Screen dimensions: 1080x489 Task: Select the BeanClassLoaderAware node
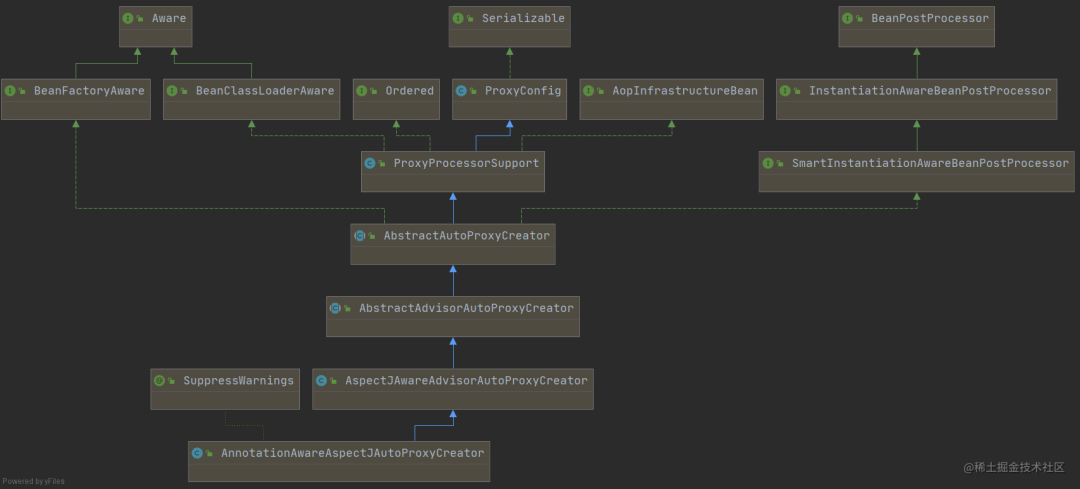click(250, 98)
